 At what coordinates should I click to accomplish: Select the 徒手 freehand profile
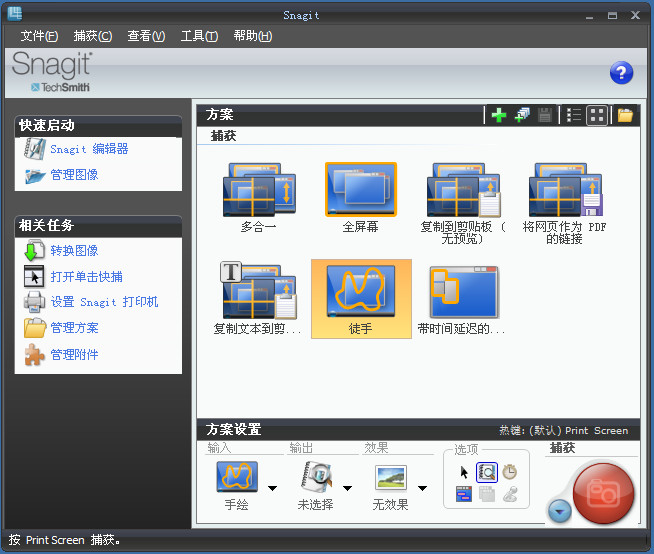coord(361,299)
